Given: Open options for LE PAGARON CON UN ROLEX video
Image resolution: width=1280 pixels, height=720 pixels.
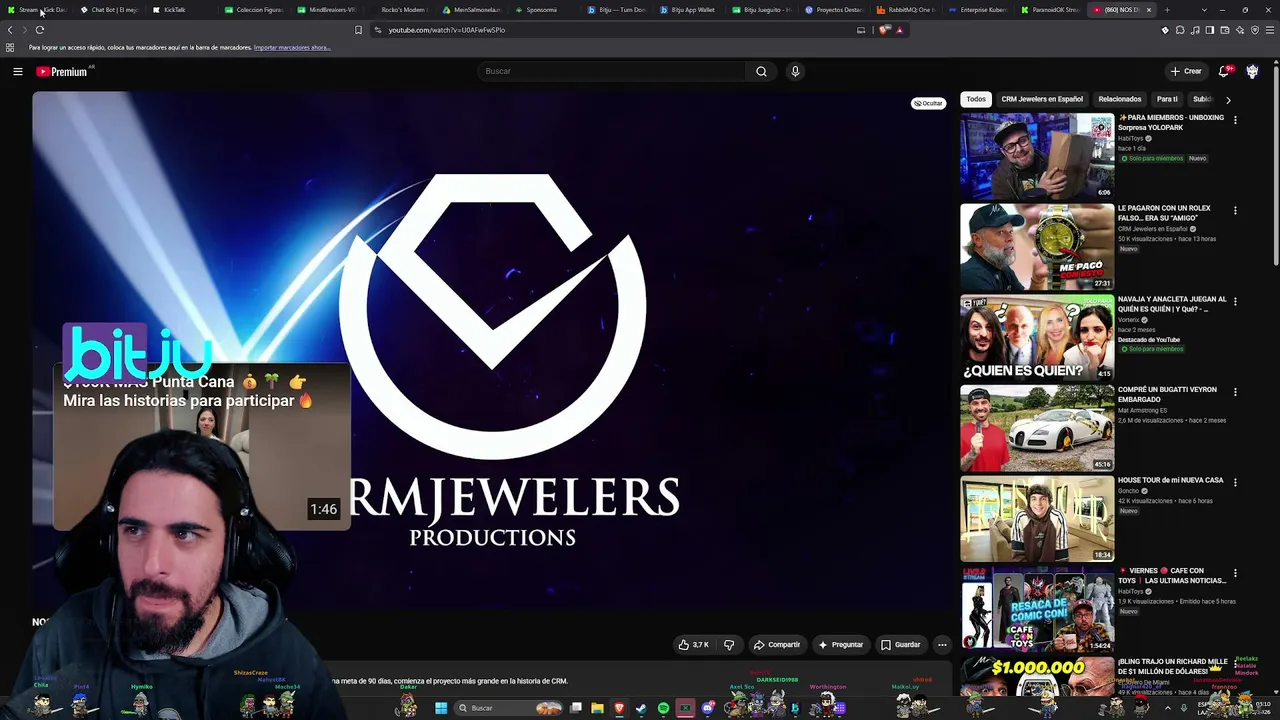Looking at the screenshot, I should (1235, 211).
